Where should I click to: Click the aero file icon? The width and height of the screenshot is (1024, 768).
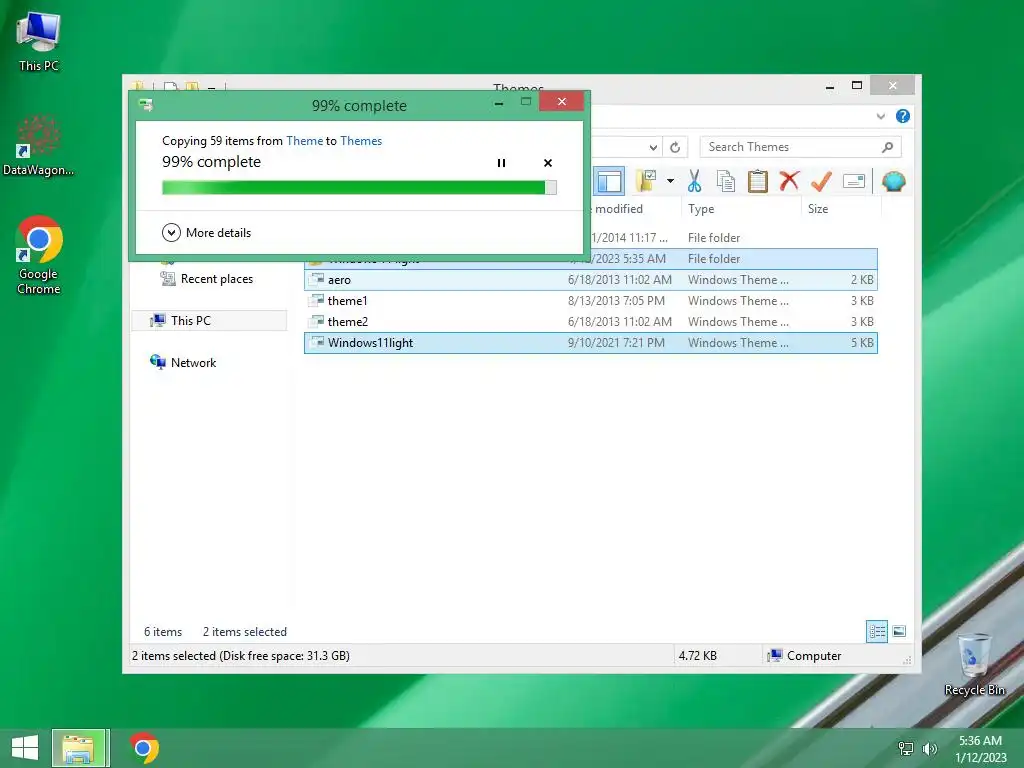pos(317,280)
